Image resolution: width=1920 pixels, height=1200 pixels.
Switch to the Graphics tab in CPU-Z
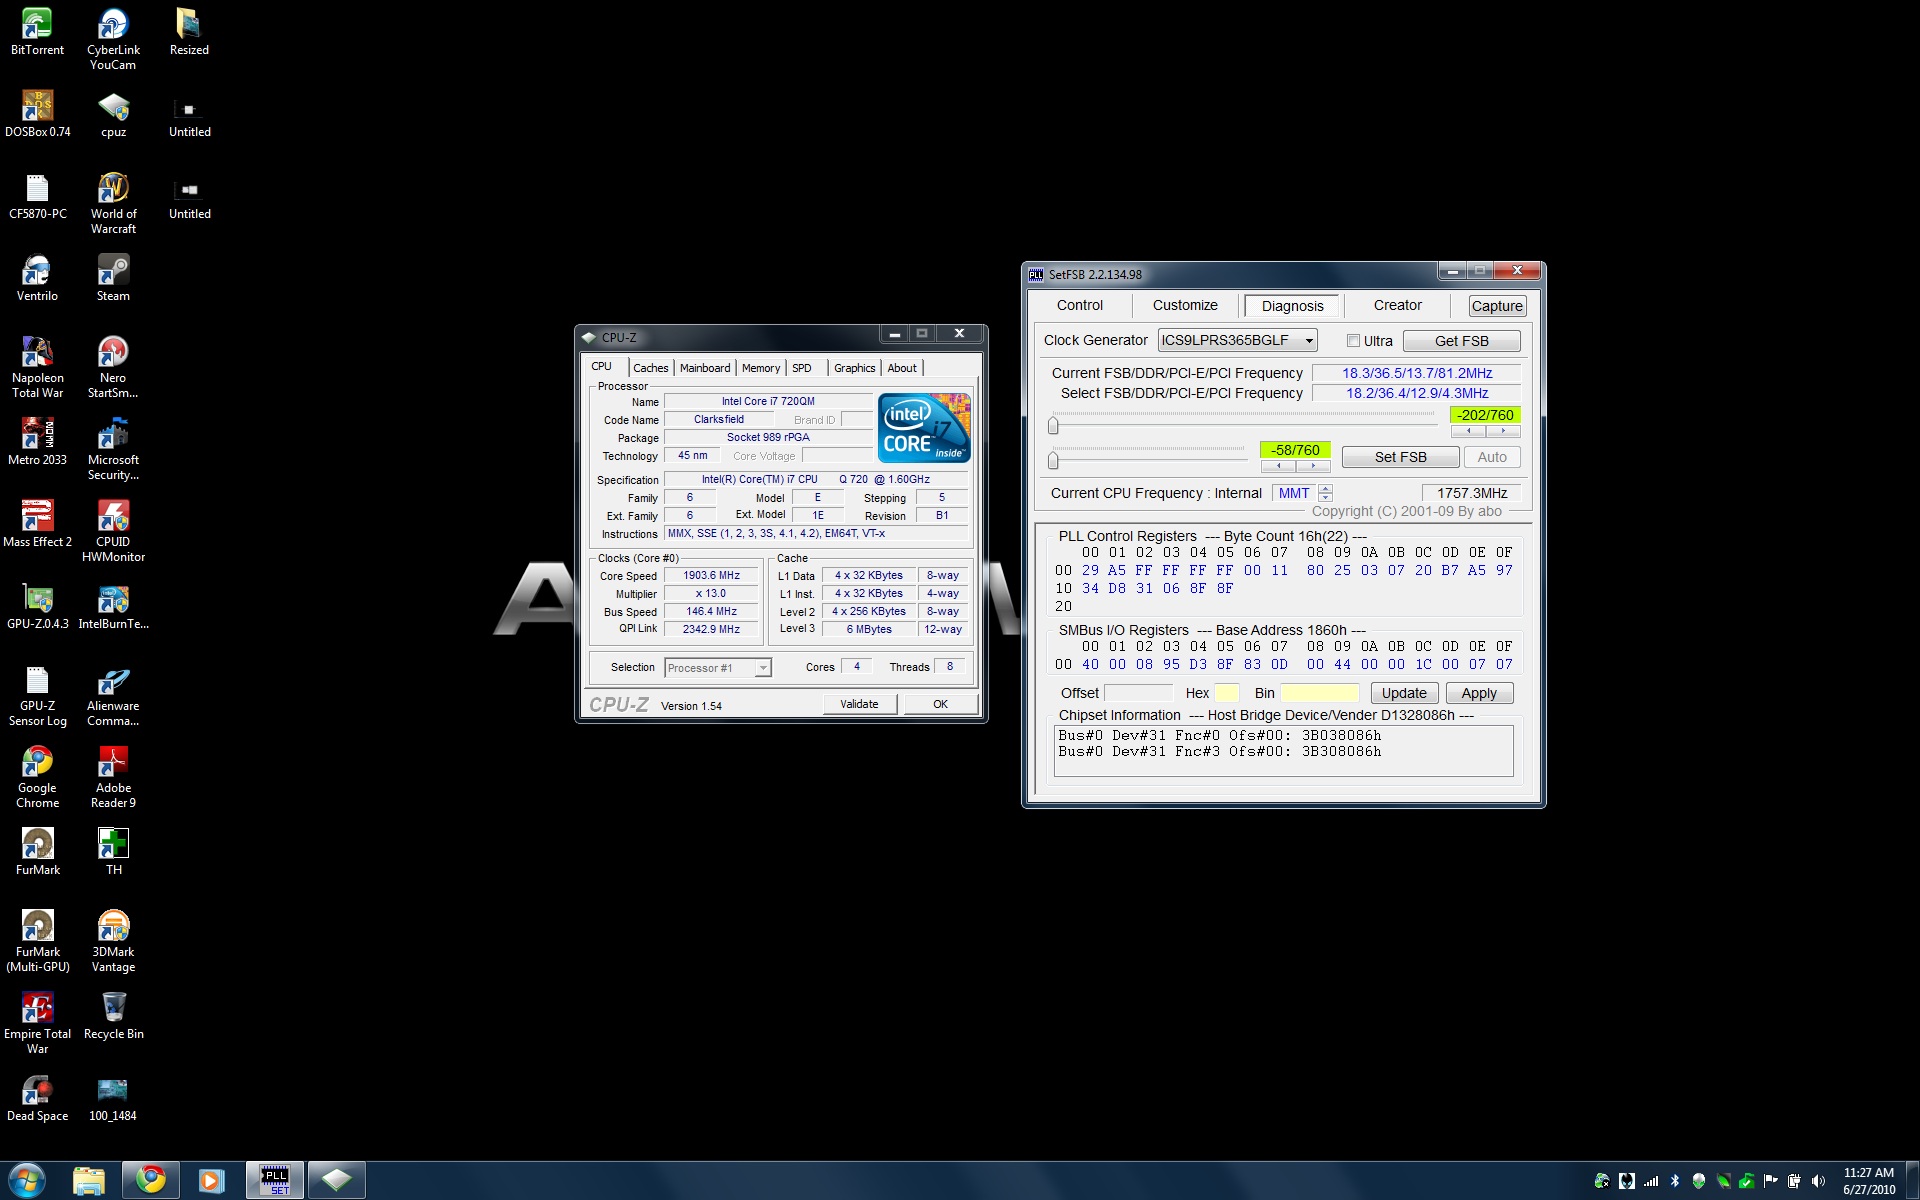(855, 368)
